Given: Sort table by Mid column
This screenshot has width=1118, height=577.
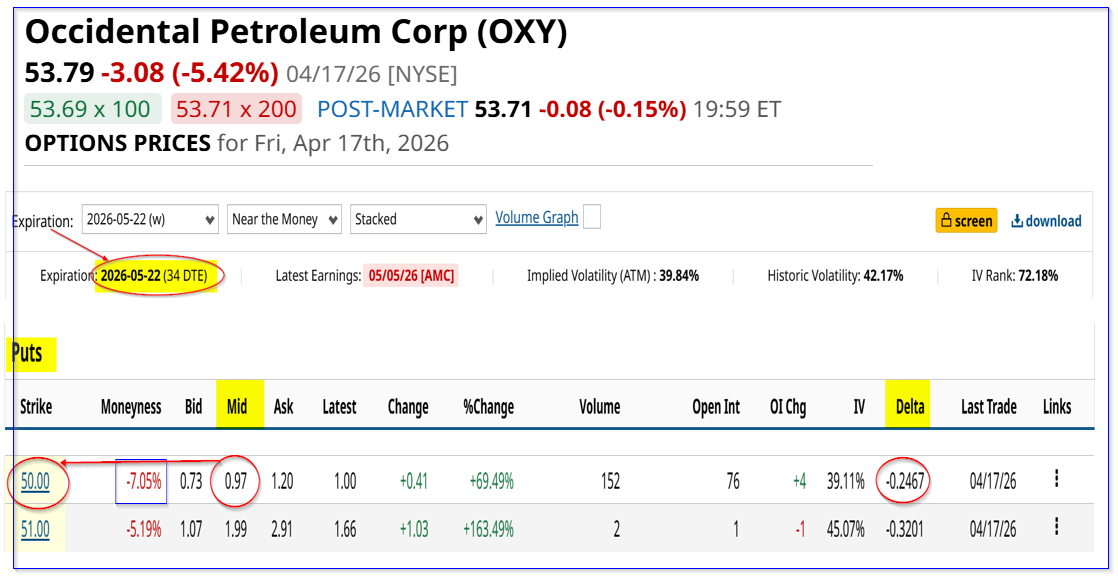Looking at the screenshot, I should click(x=238, y=407).
